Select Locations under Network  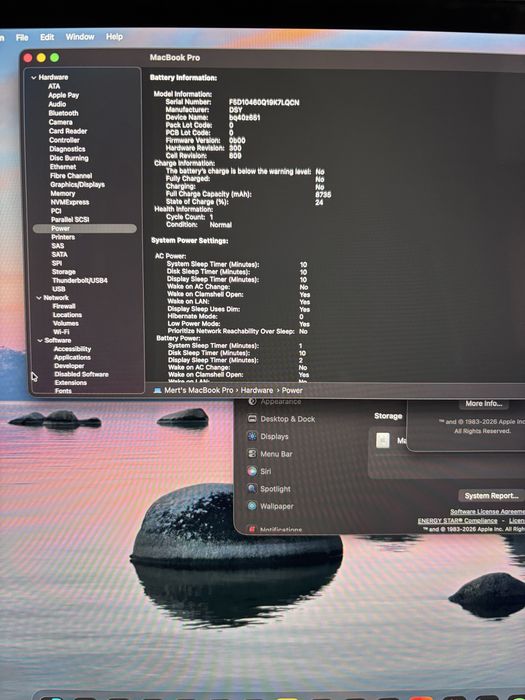[x=67, y=315]
